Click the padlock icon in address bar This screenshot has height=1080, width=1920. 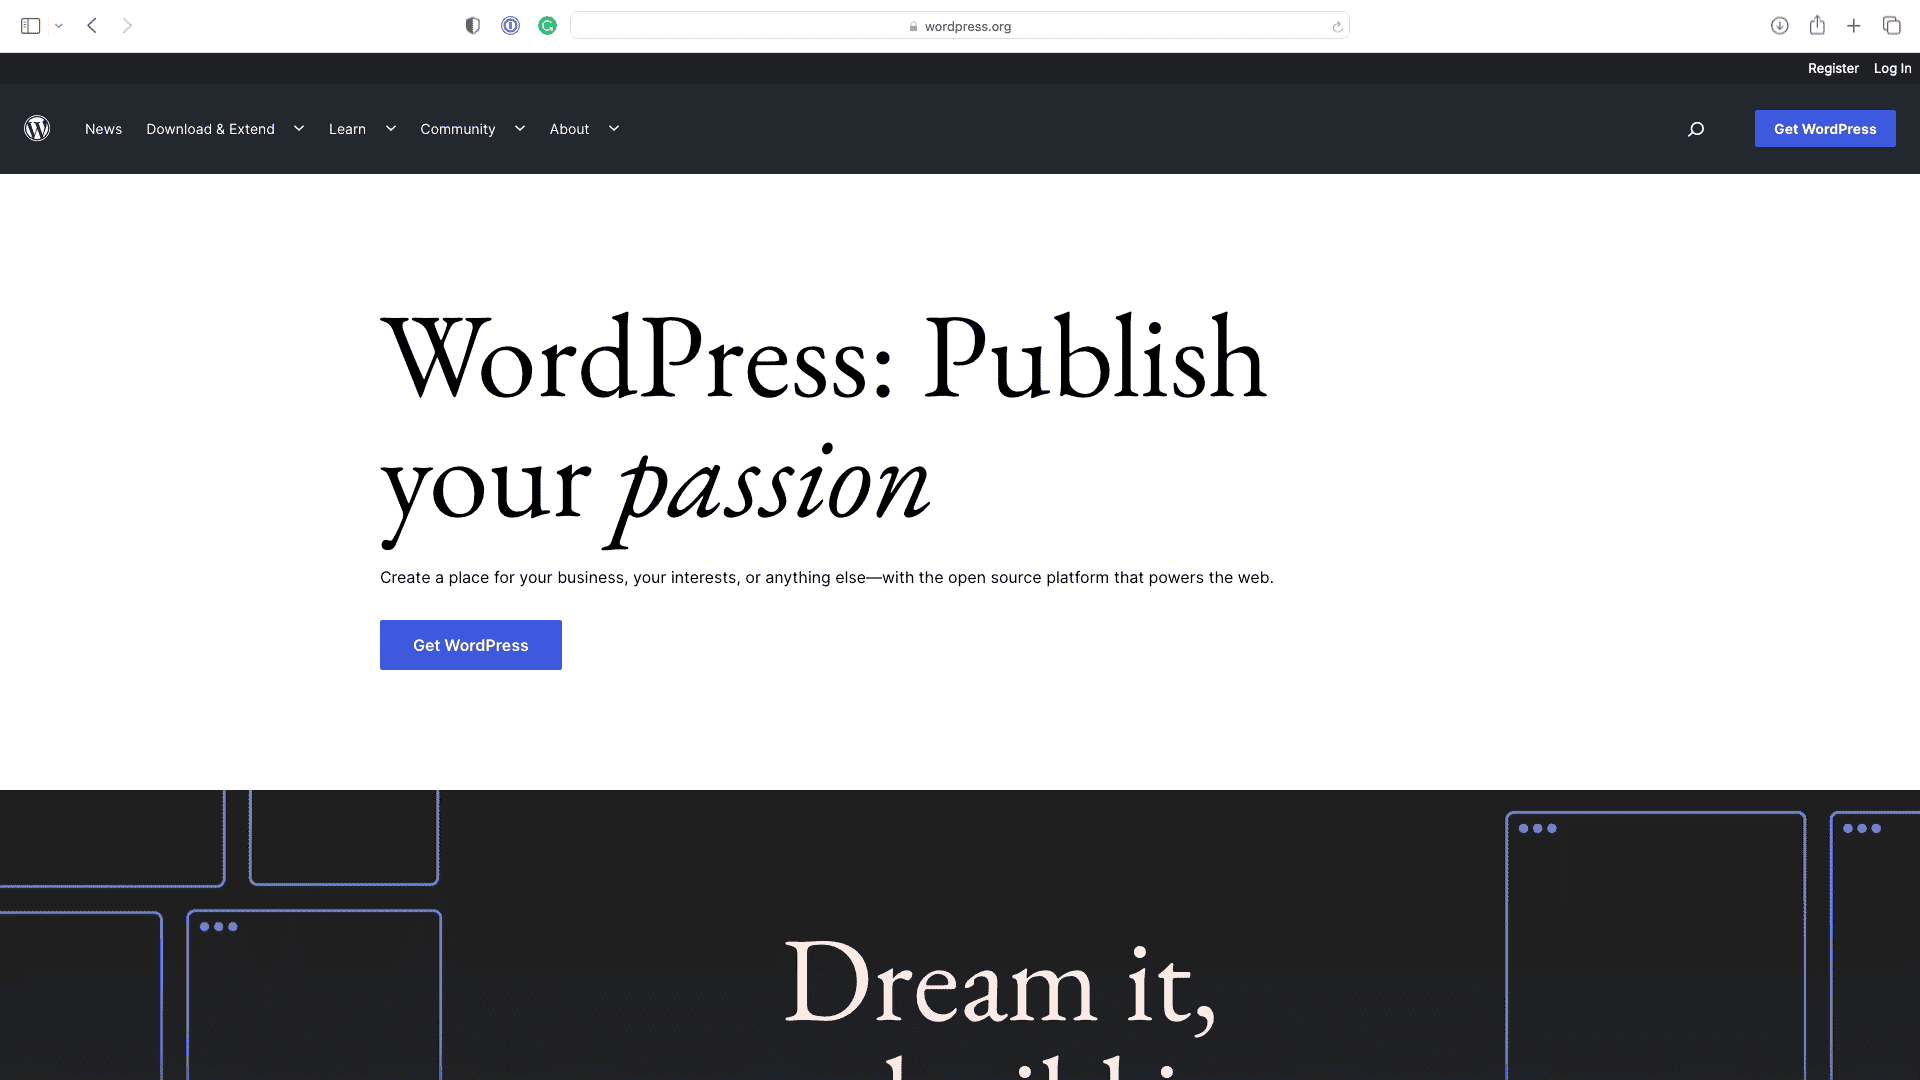point(913,27)
